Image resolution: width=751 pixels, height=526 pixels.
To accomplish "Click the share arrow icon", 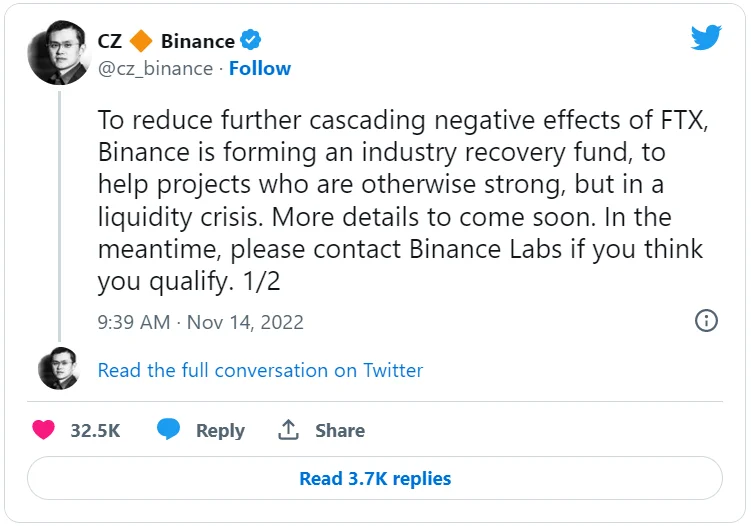I will coord(289,430).
